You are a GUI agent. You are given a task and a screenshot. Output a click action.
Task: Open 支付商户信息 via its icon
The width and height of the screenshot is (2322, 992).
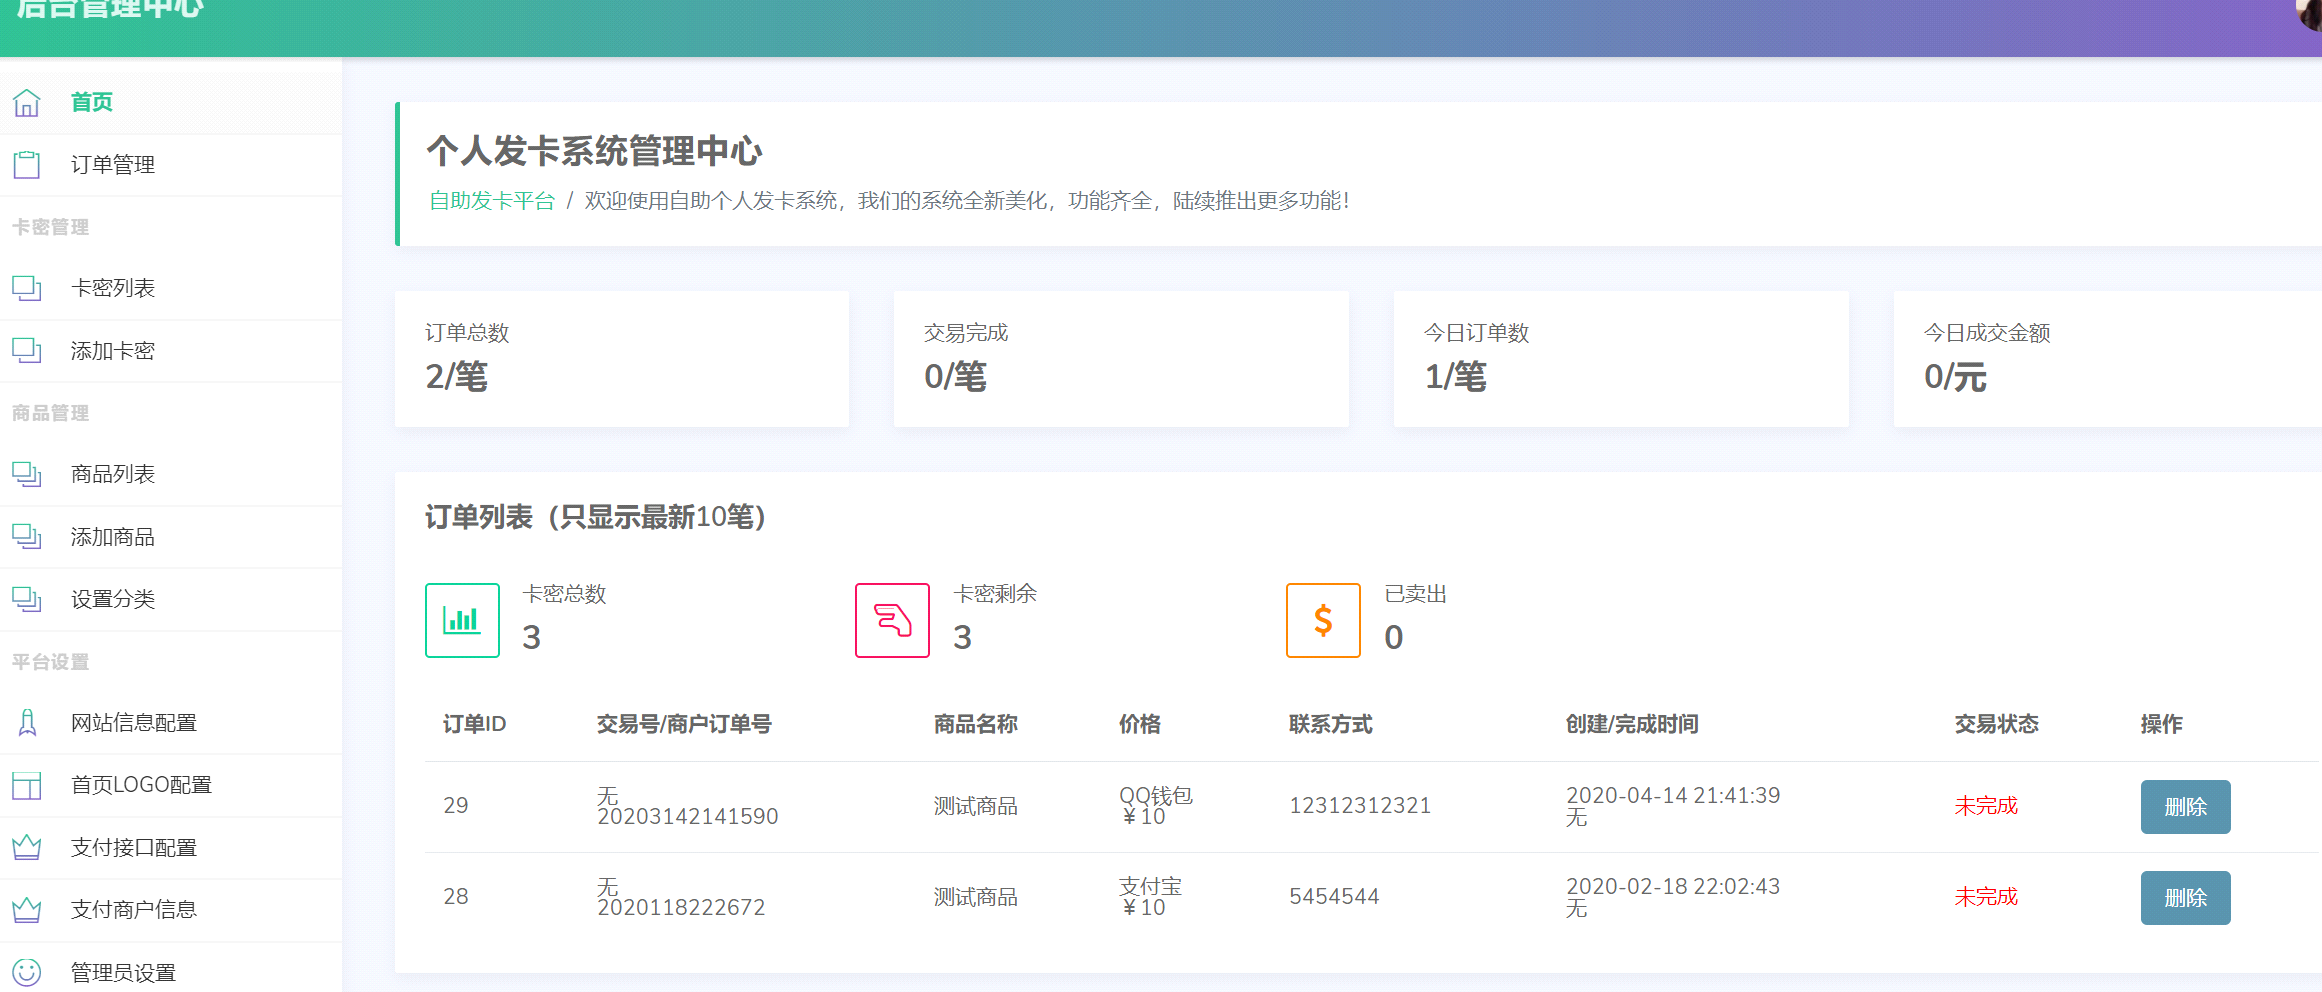click(x=27, y=909)
